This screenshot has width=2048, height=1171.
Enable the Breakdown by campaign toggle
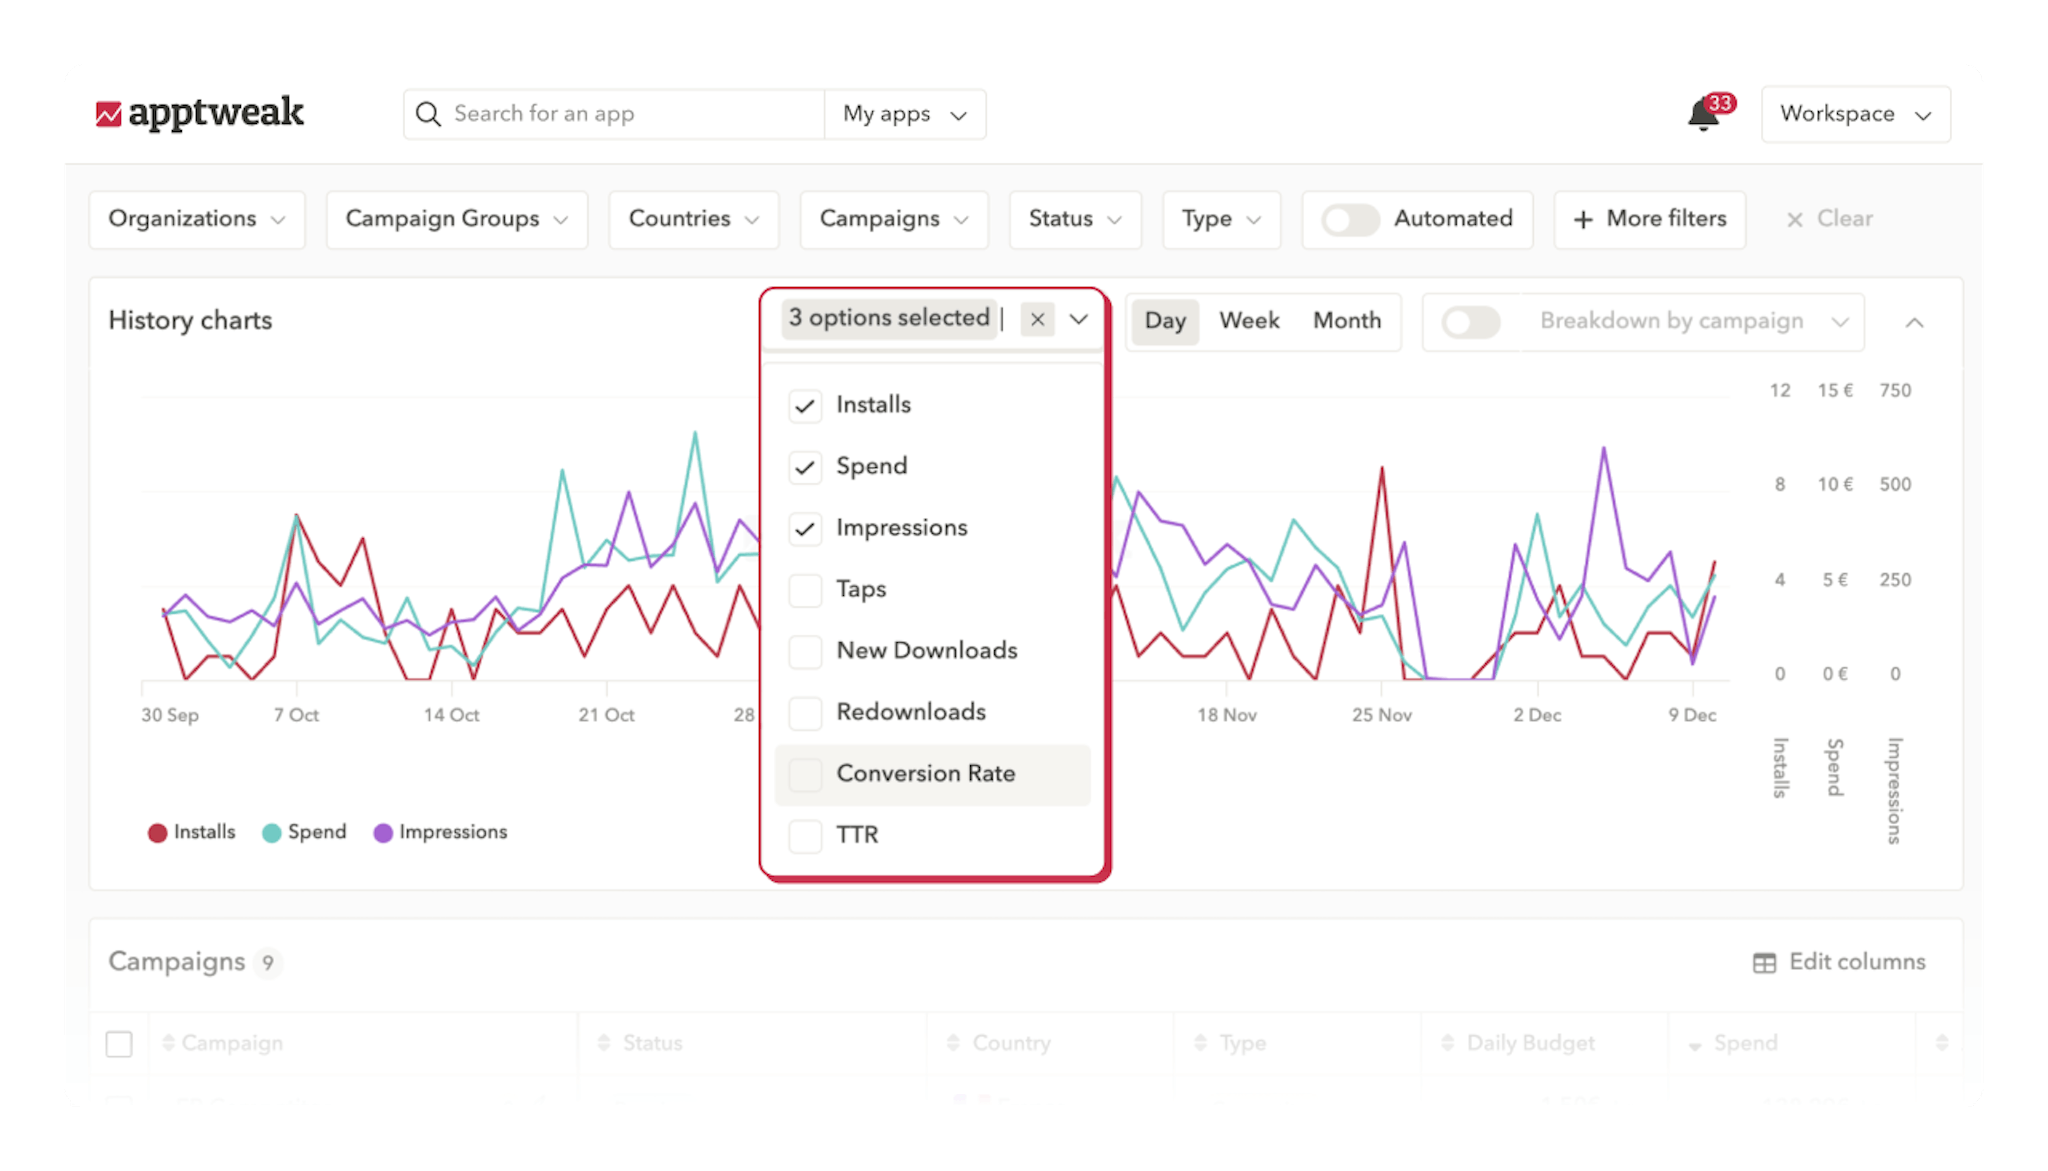coord(1470,322)
